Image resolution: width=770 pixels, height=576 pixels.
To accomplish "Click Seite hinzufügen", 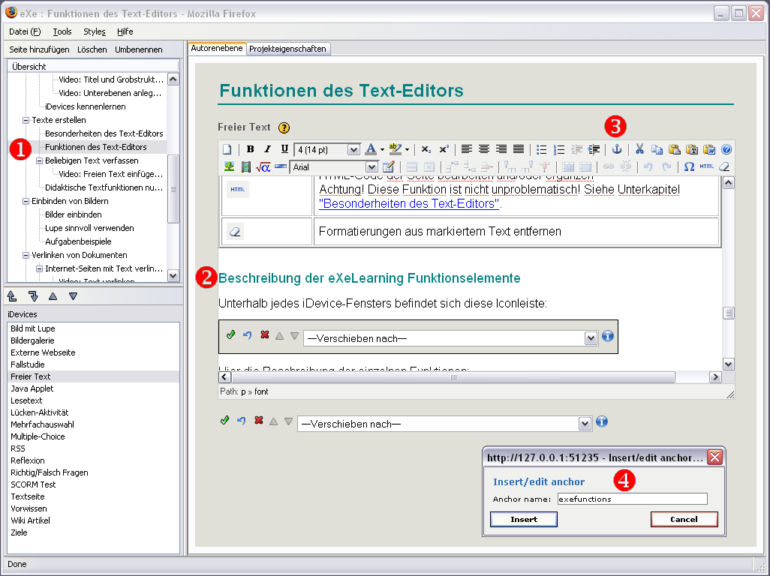I will pyautogui.click(x=39, y=50).
